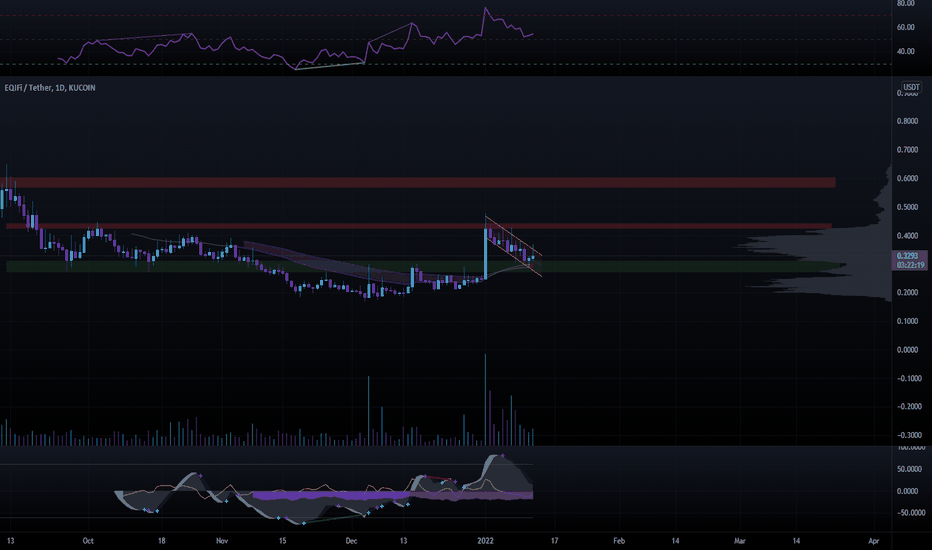Click the 17 date label on time axis
This screenshot has width=932, height=550.
(555, 540)
